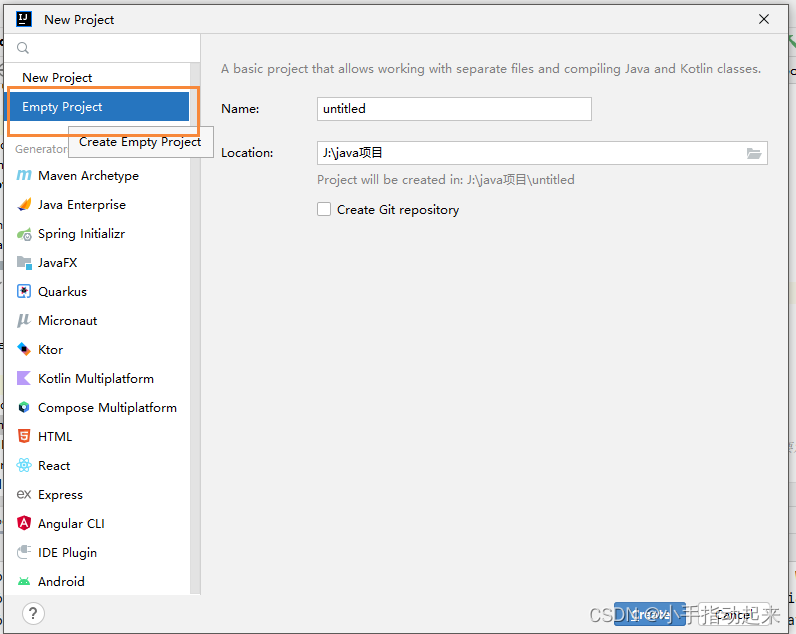Screen dimensions: 796x634
Task: Click the Maven Archetype icon
Action: 24,176
